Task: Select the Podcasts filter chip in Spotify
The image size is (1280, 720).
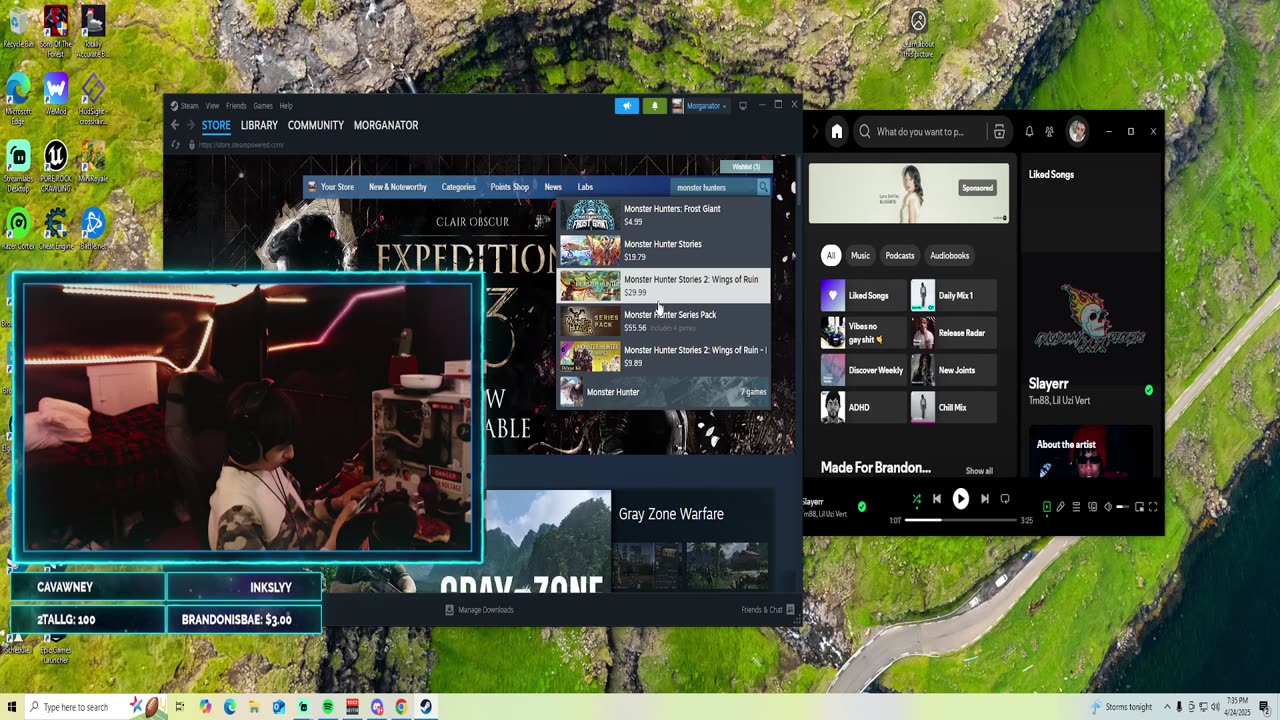Action: coord(900,256)
